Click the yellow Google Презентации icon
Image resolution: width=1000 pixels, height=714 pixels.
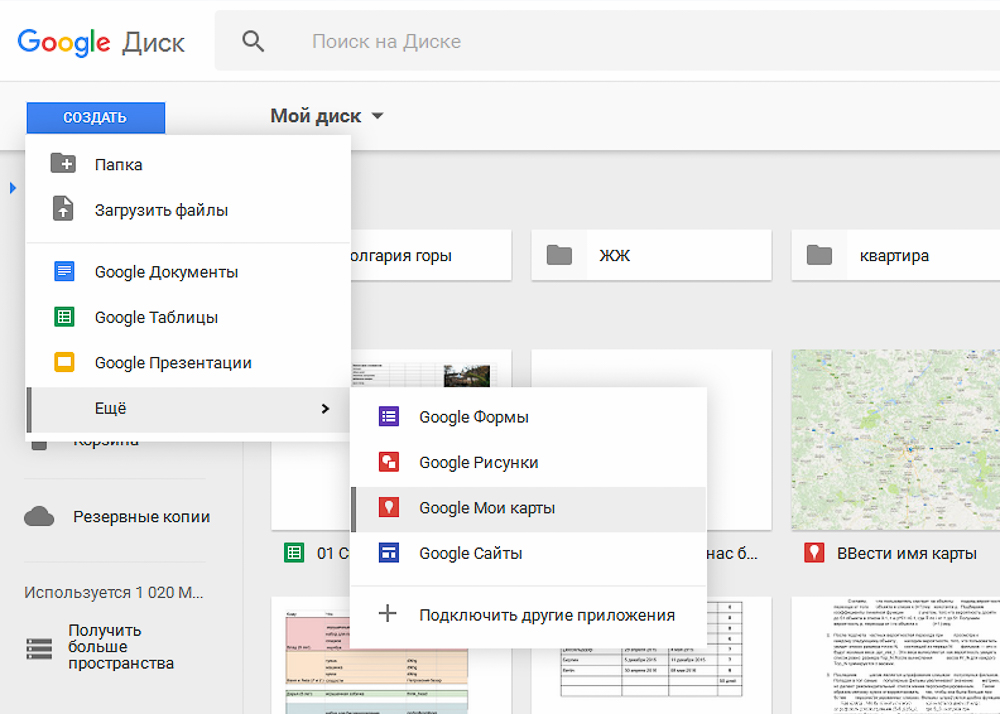tap(64, 362)
